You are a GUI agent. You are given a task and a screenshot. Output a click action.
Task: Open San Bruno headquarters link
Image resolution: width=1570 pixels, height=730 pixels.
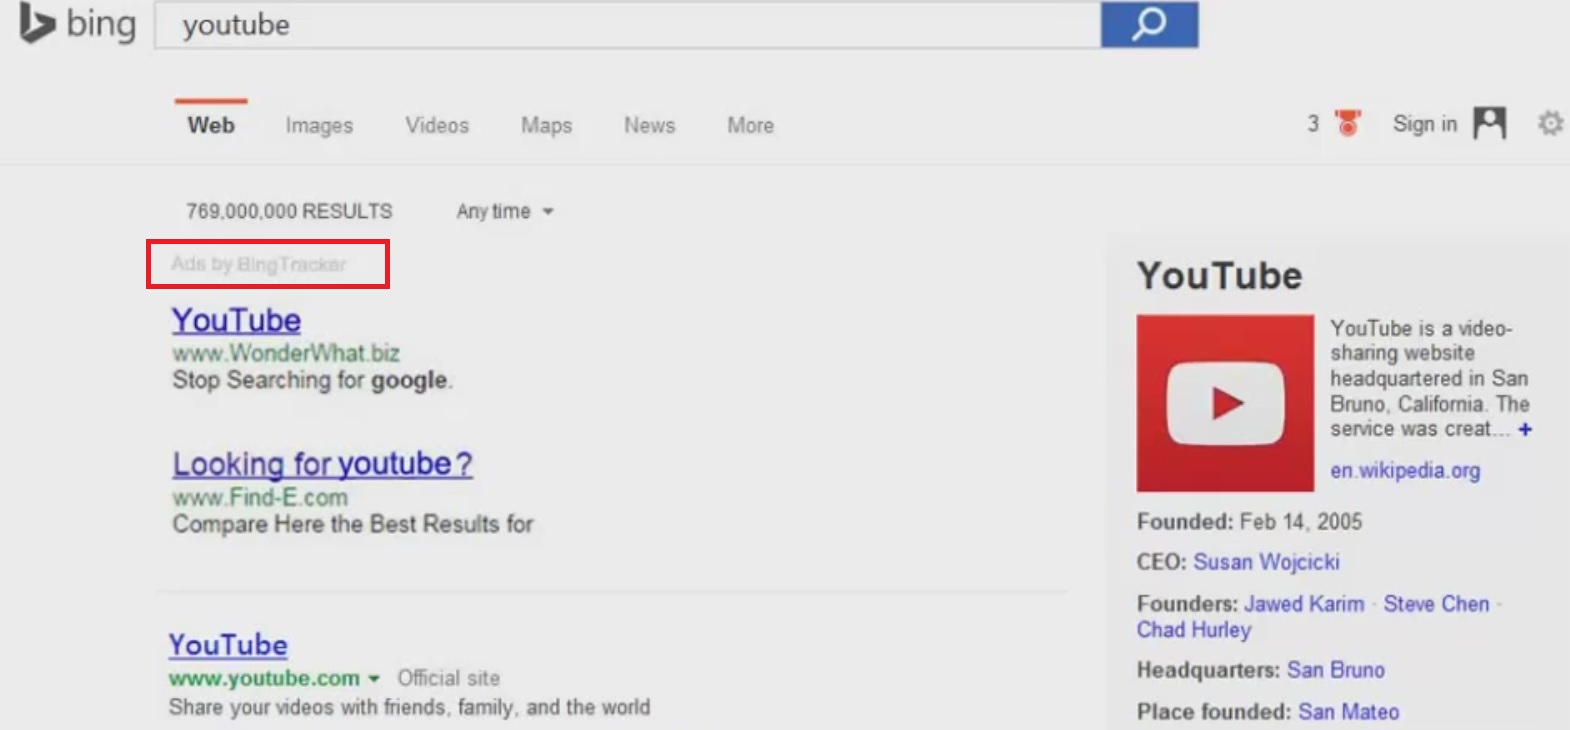coord(1336,670)
